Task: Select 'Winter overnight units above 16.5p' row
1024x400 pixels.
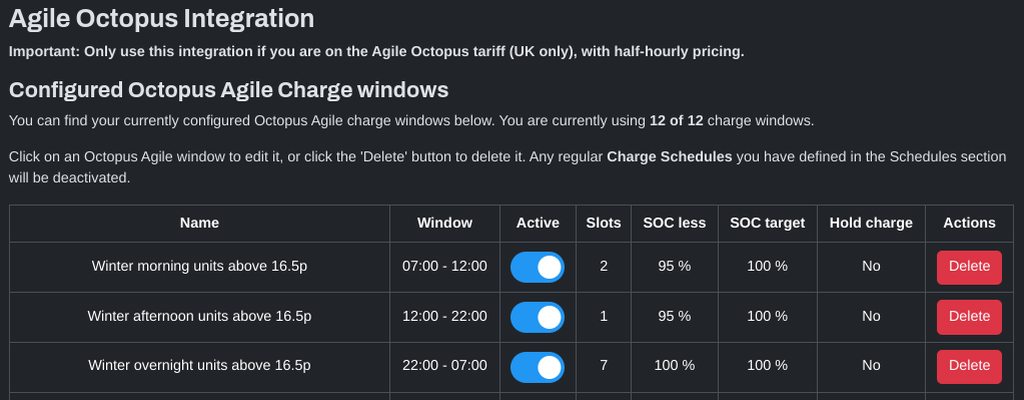Action: coord(199,366)
